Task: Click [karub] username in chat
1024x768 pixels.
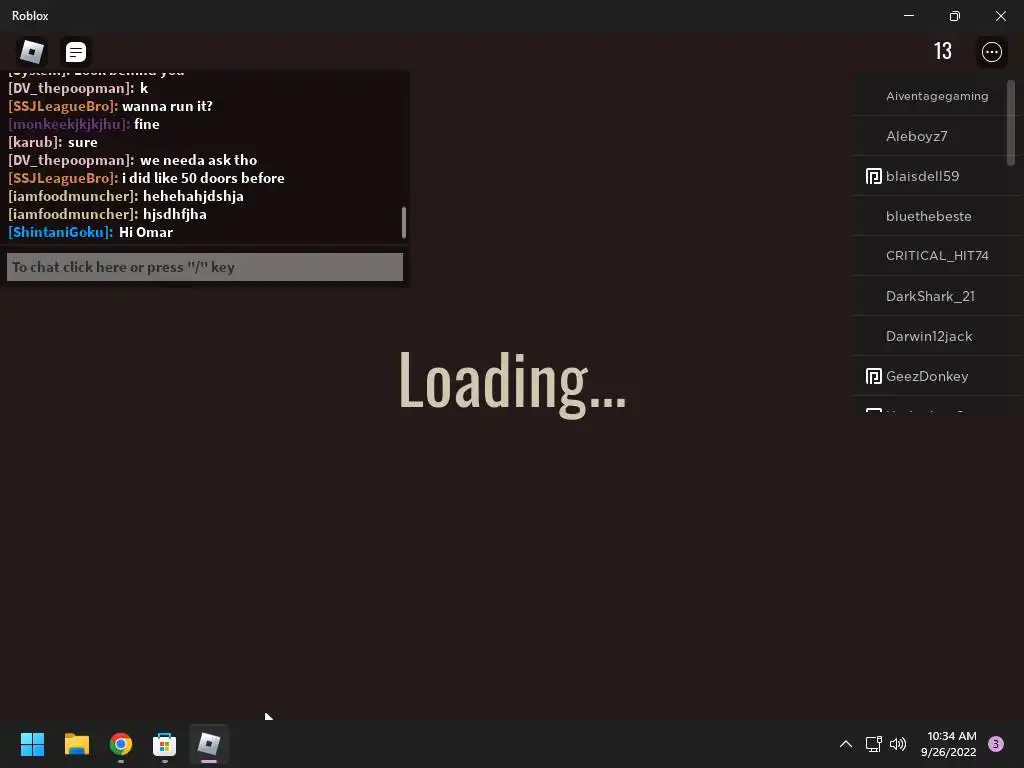Action: pyautogui.click(x=35, y=142)
